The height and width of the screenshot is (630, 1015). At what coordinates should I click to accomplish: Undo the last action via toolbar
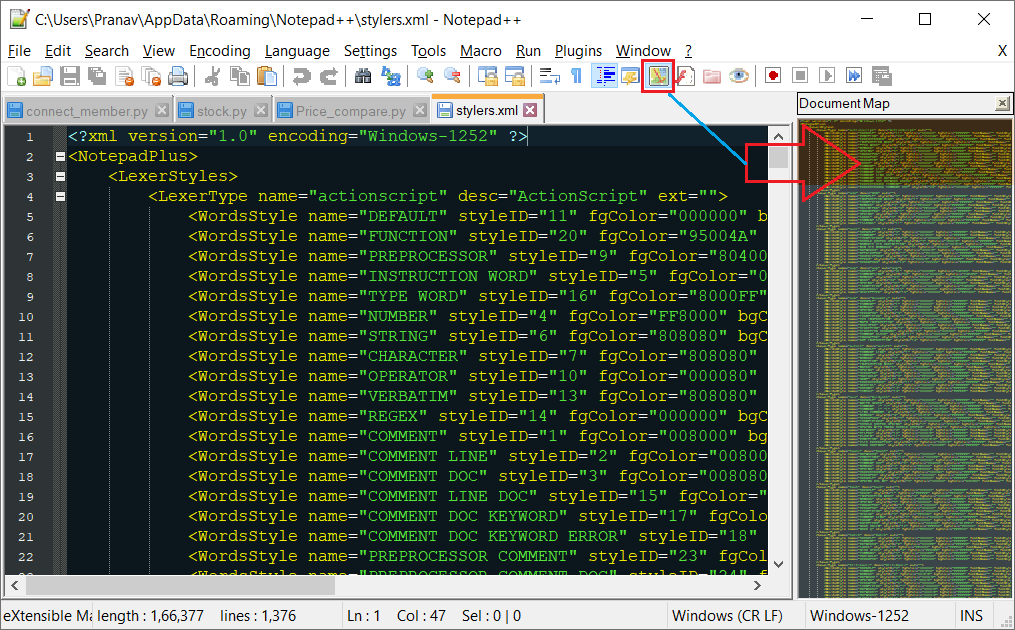pyautogui.click(x=301, y=76)
